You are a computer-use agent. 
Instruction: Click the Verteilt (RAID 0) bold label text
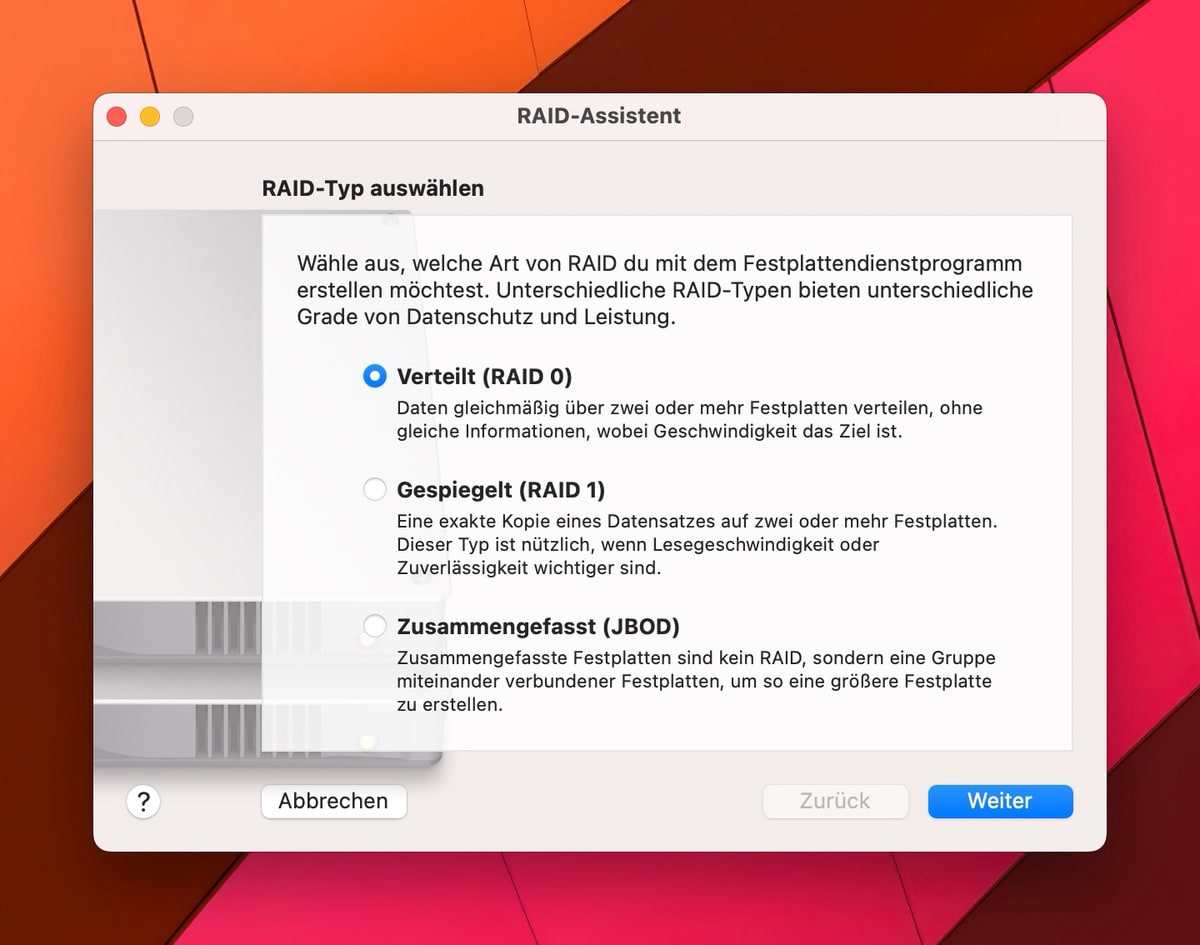click(484, 377)
